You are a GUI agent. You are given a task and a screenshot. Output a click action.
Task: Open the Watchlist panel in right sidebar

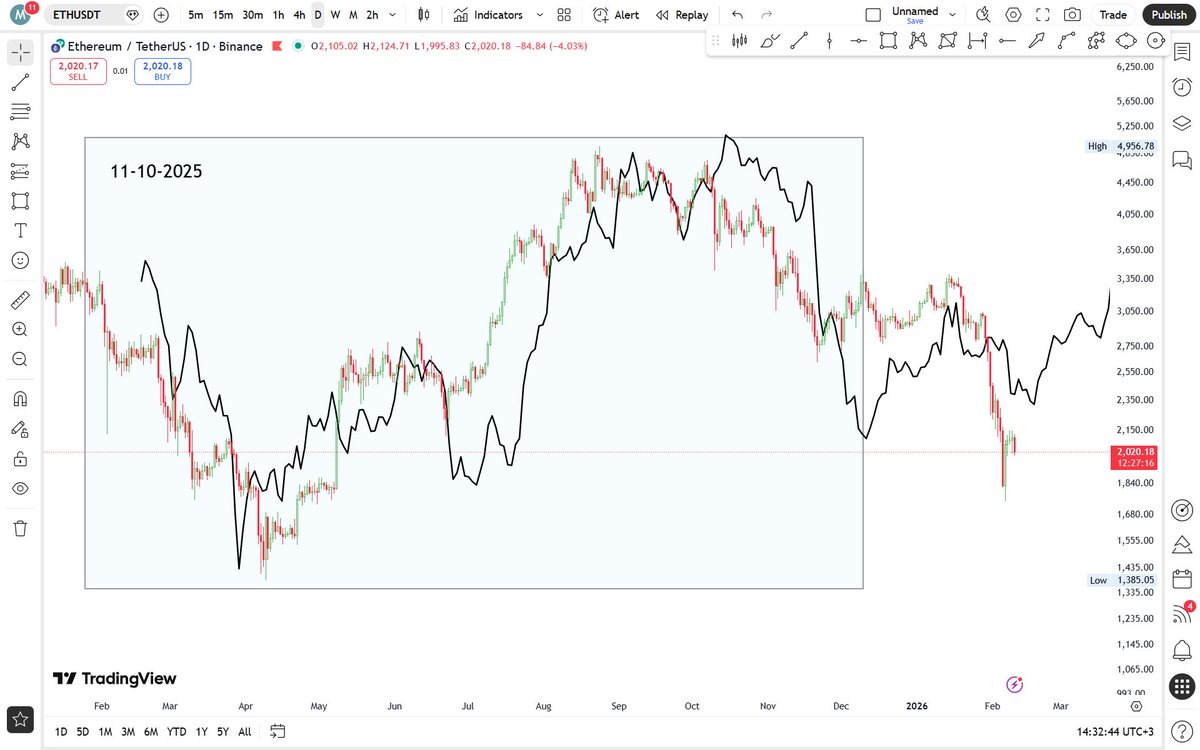pyautogui.click(x=1182, y=54)
